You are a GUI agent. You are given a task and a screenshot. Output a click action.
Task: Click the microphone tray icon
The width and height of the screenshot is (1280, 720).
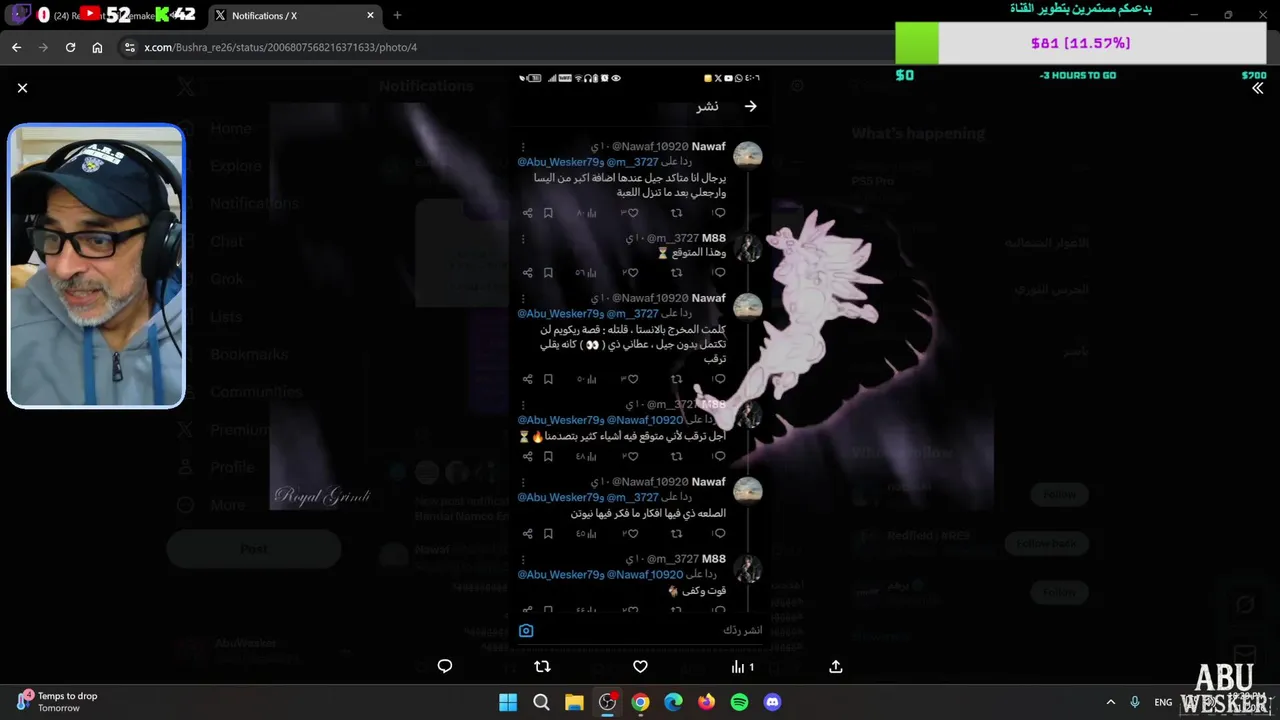pyautogui.click(x=1134, y=702)
